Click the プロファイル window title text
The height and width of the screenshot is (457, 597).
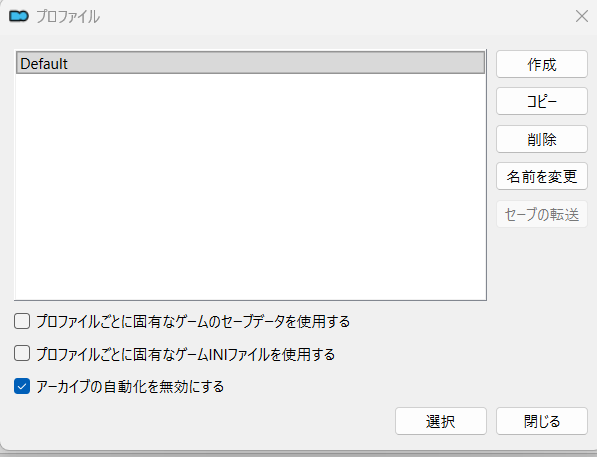[68, 17]
